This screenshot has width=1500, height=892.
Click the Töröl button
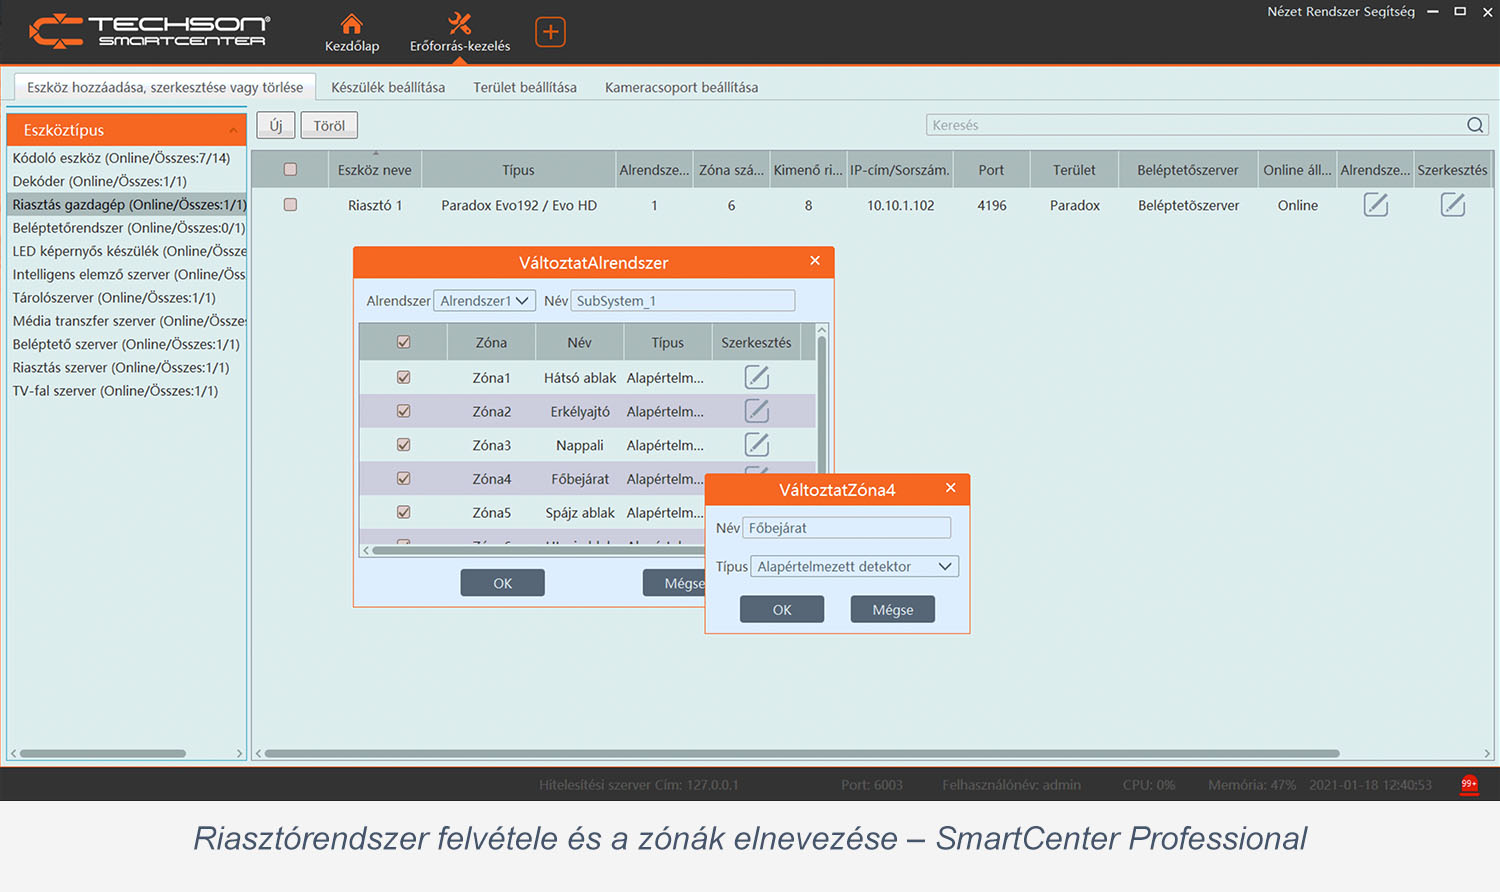click(x=329, y=126)
